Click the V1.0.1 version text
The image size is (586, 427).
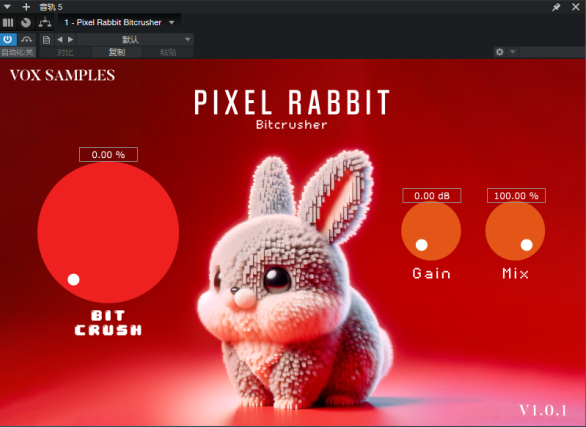point(543,410)
